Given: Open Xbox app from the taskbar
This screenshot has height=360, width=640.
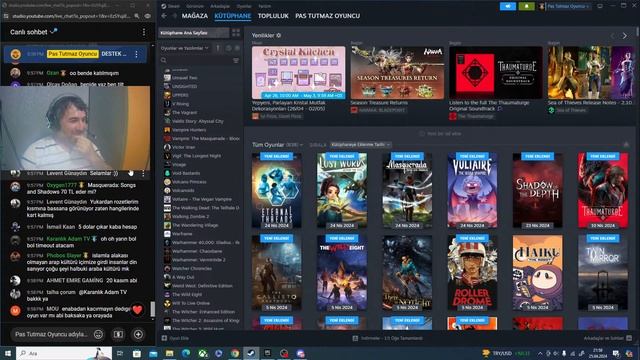Looking at the screenshot, I should point(202,353).
